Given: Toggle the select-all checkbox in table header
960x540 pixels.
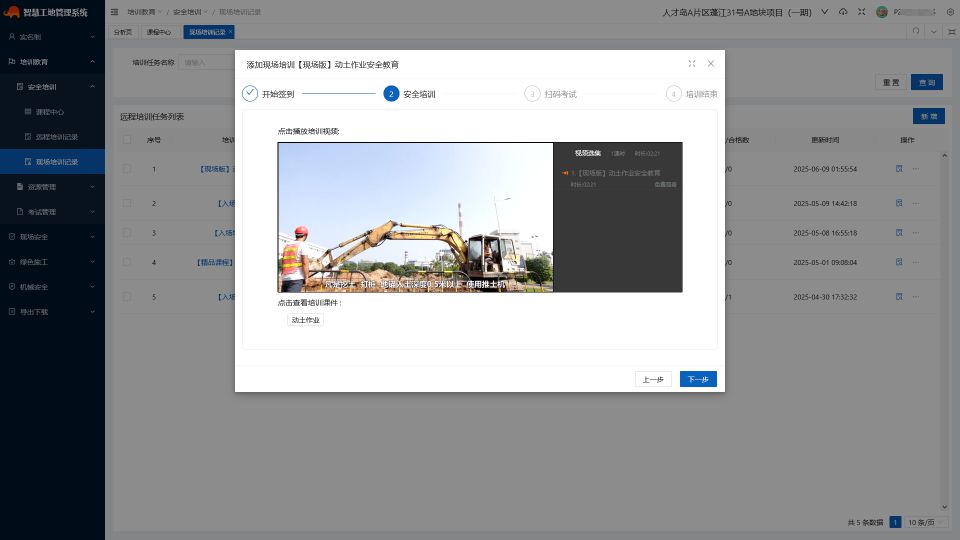Looking at the screenshot, I should tap(127, 140).
